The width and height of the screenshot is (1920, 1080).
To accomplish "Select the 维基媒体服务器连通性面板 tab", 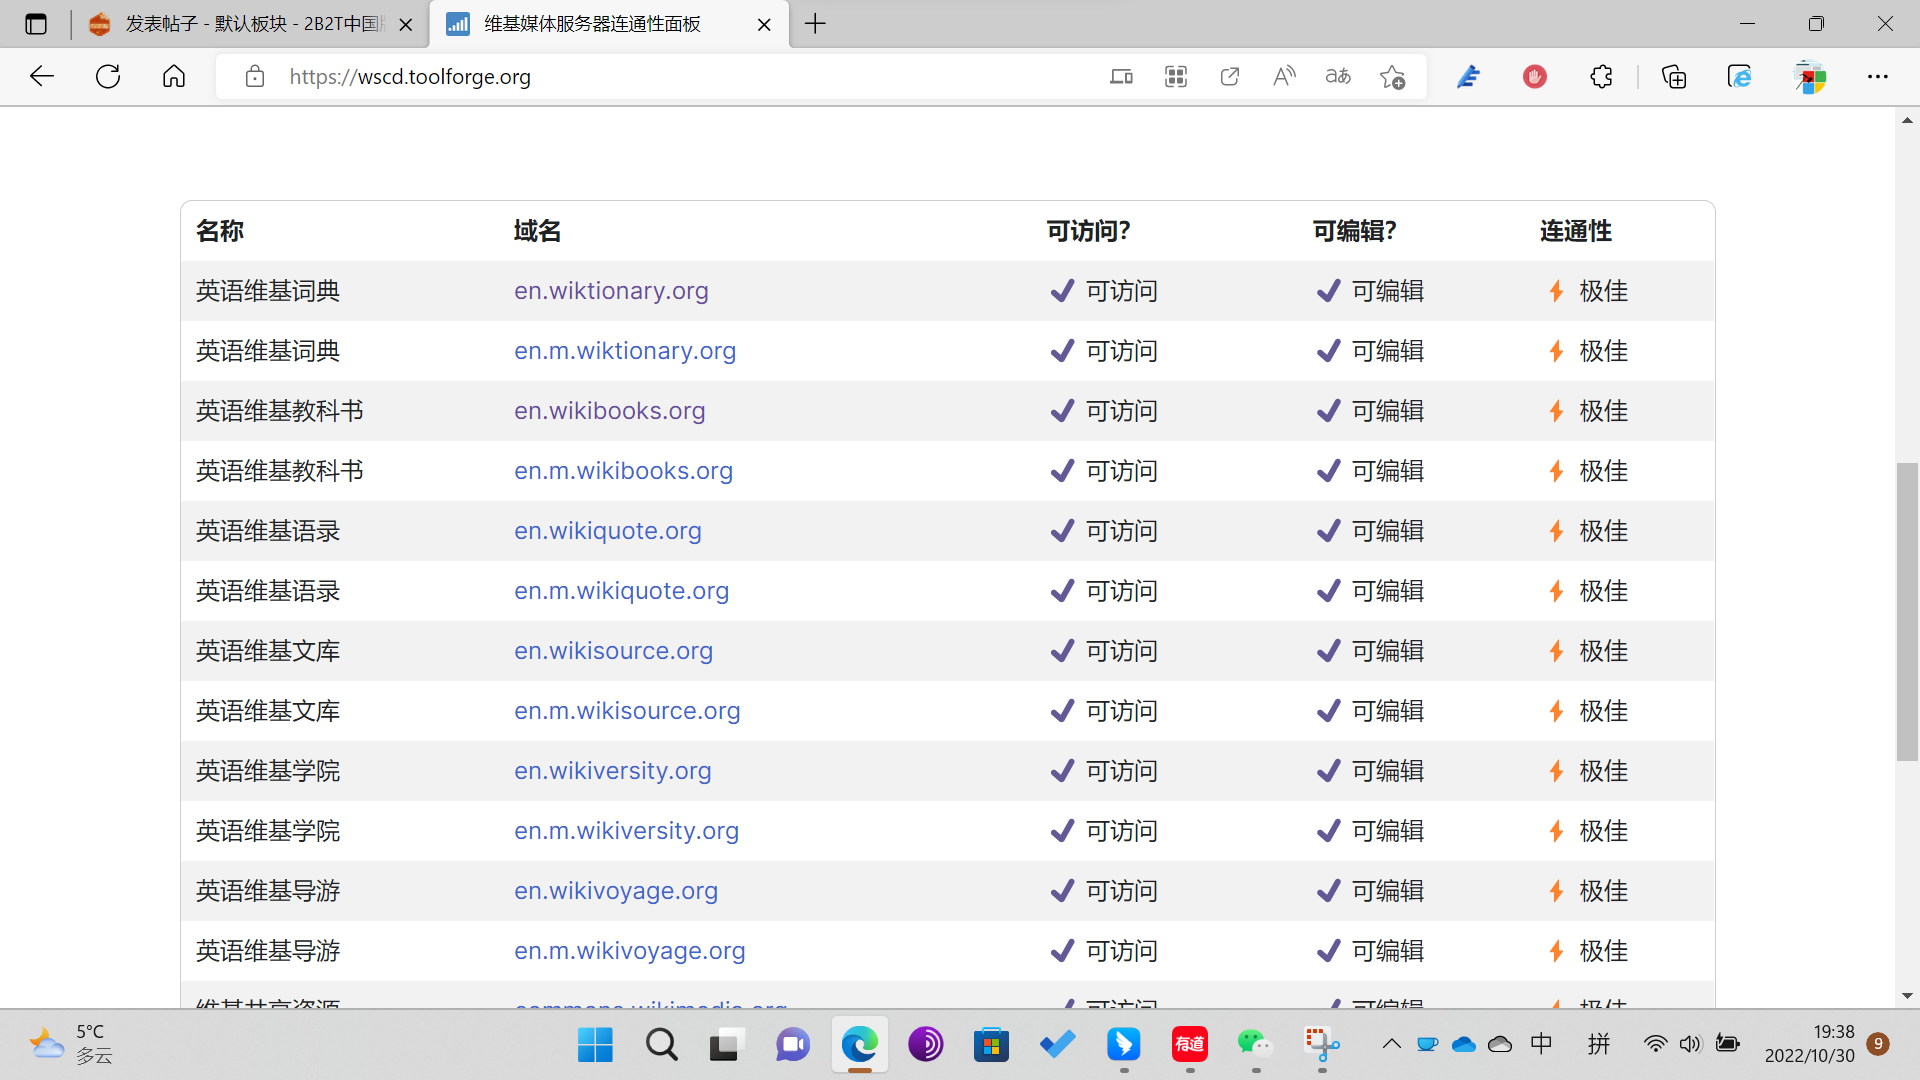I will click(x=609, y=24).
